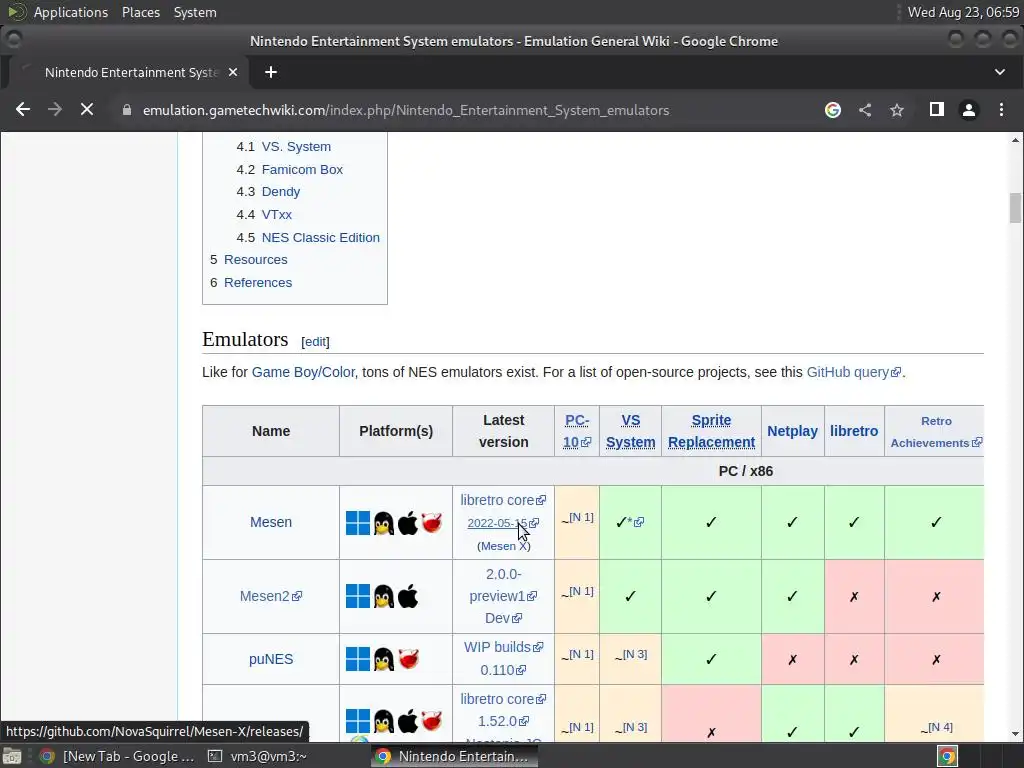The width and height of the screenshot is (1024, 768).
Task: Open the Places menu
Action: point(140,12)
